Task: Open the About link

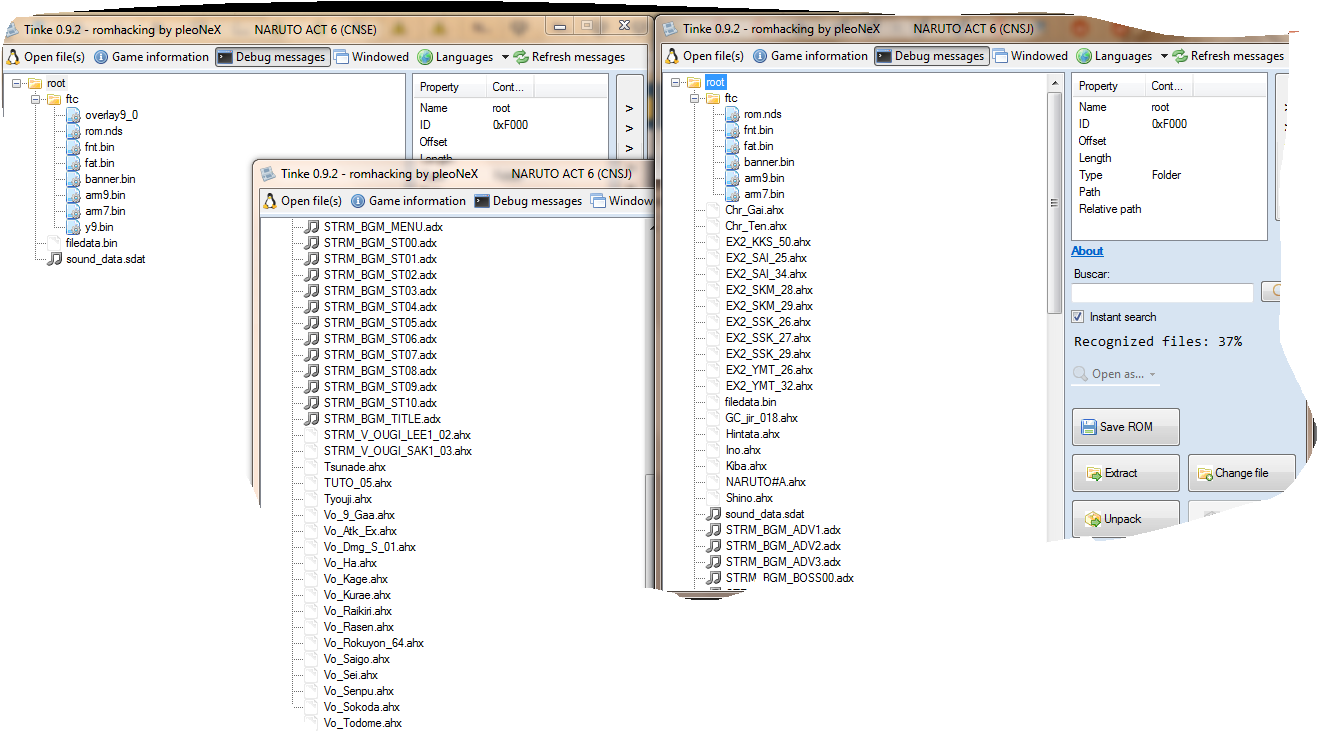Action: pyautogui.click(x=1087, y=251)
